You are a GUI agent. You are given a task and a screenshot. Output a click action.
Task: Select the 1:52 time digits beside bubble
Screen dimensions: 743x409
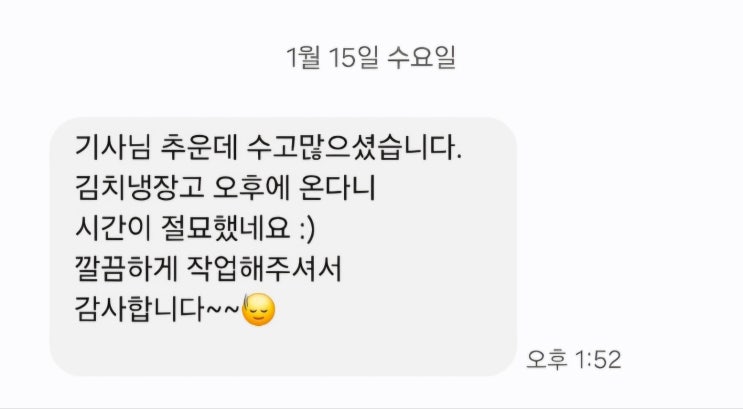pyautogui.click(x=598, y=360)
